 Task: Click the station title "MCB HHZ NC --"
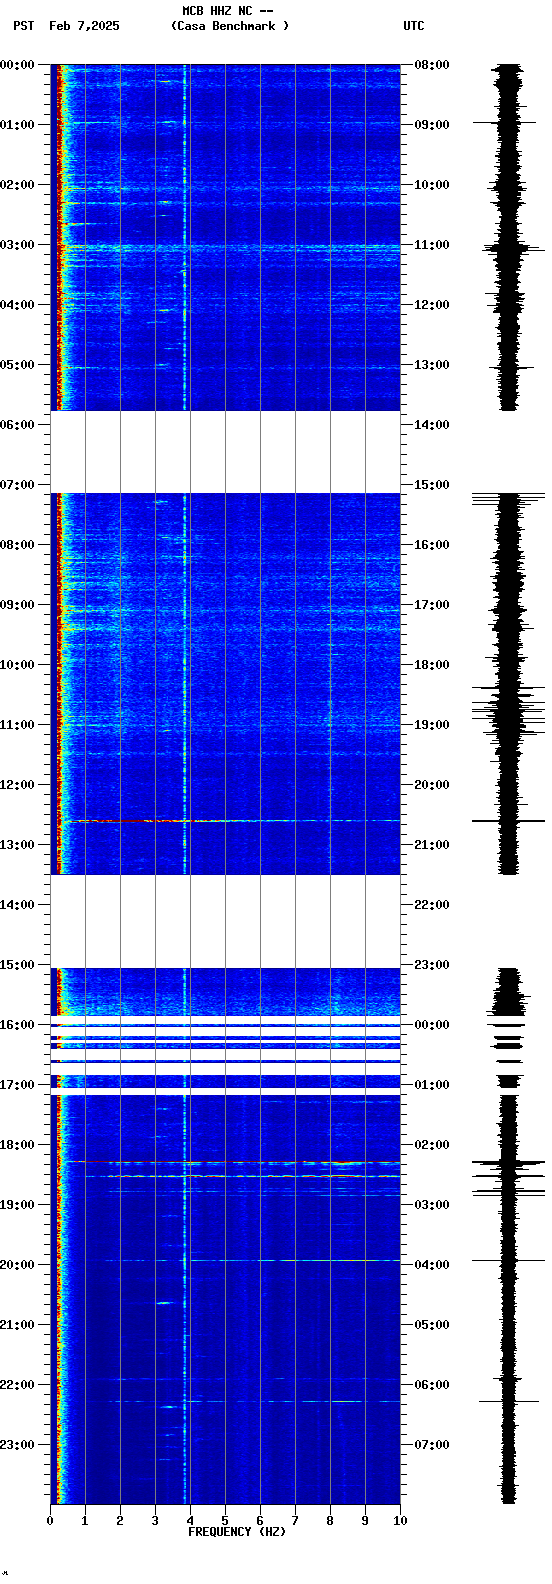tap(228, 11)
